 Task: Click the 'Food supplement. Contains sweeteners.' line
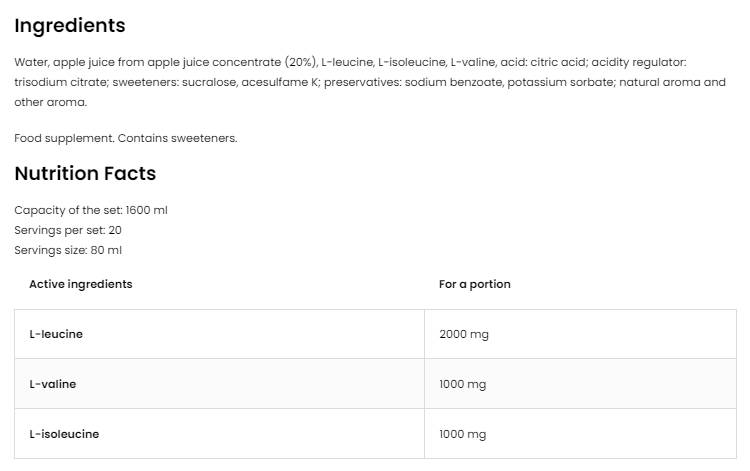(126, 138)
